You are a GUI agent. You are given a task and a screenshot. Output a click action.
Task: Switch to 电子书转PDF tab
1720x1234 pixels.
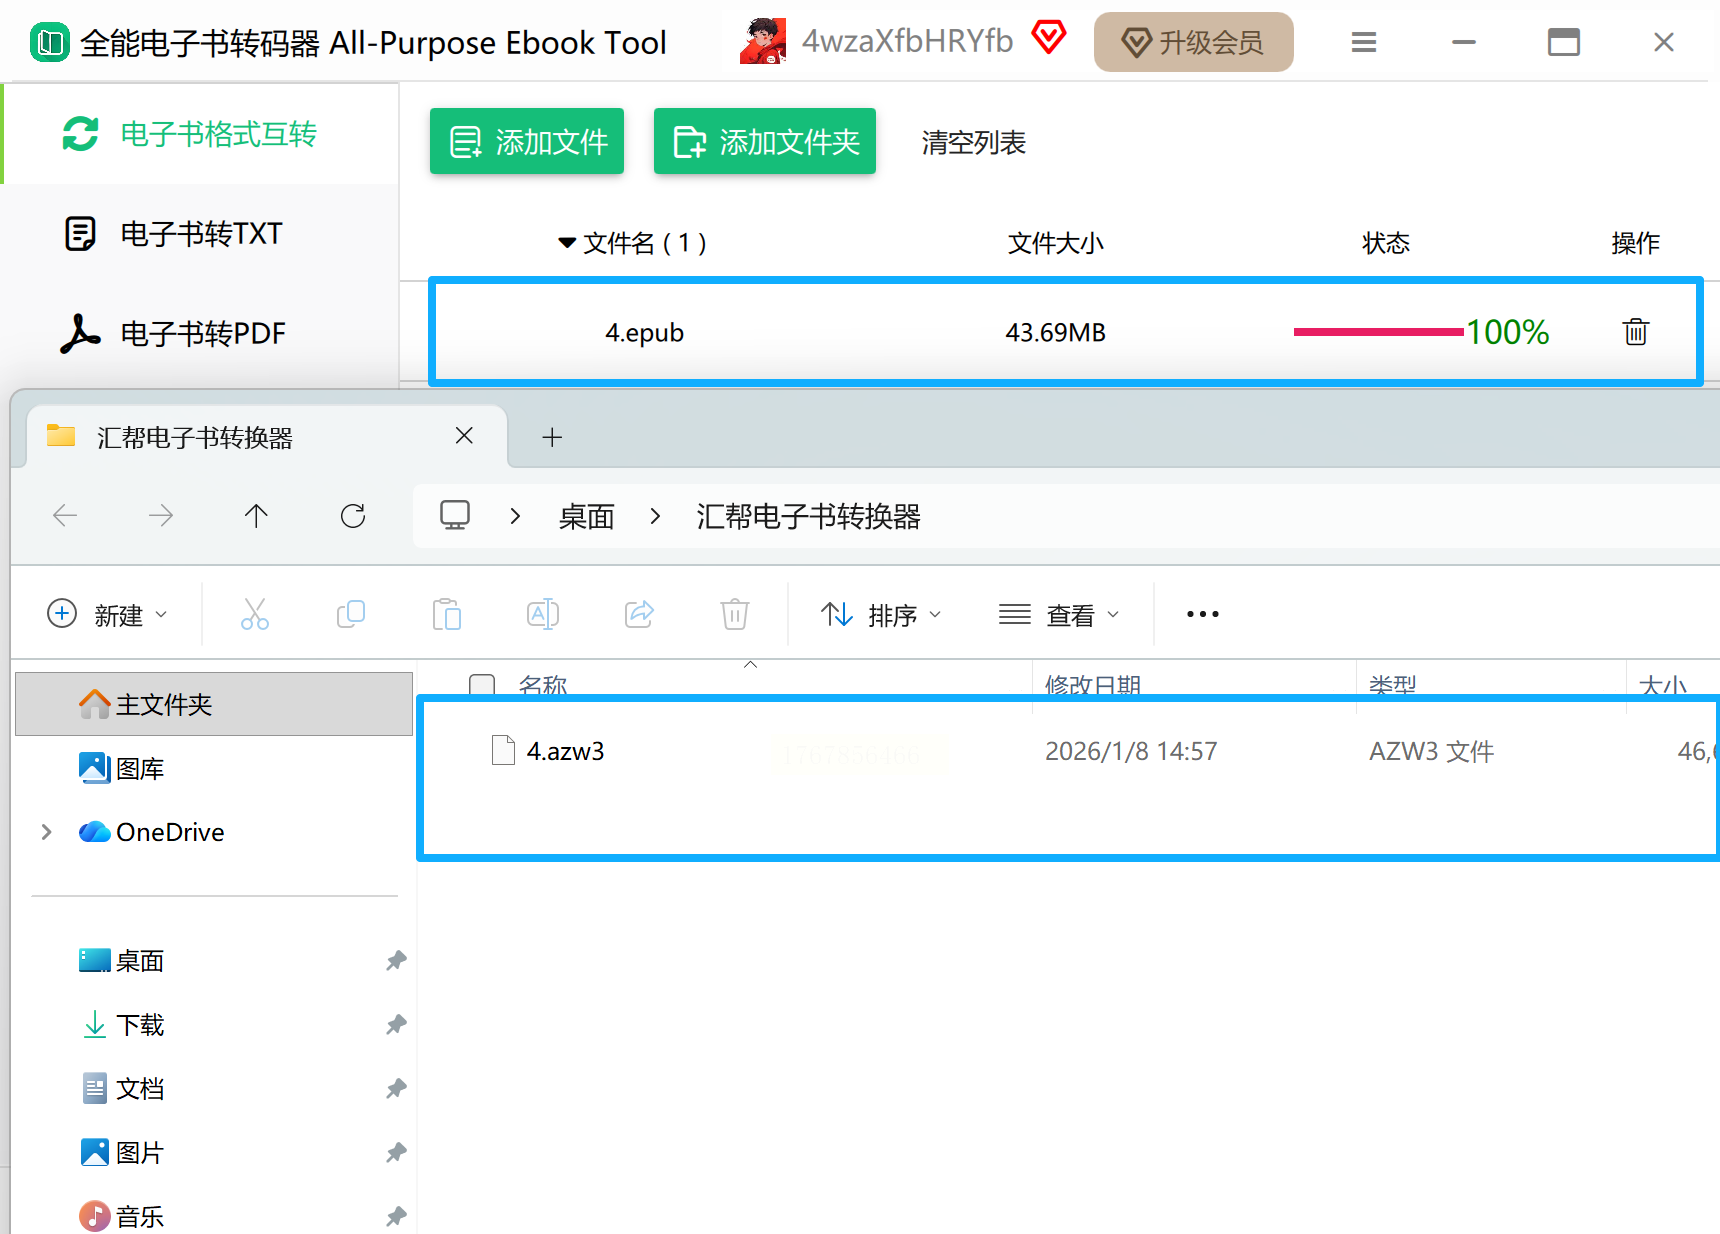pos(200,334)
